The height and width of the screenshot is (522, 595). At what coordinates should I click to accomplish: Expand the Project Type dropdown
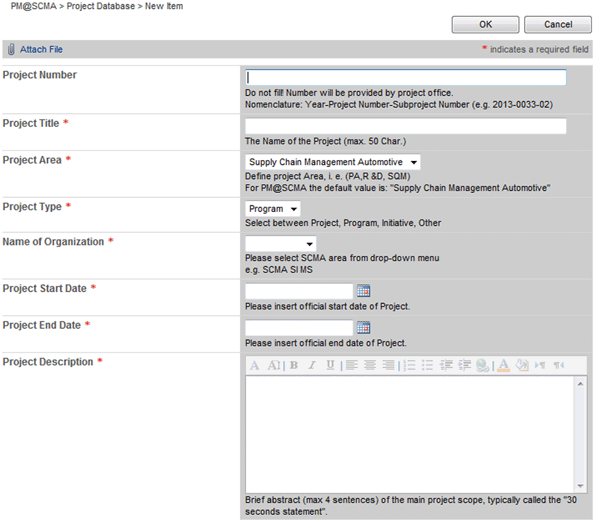pos(273,209)
